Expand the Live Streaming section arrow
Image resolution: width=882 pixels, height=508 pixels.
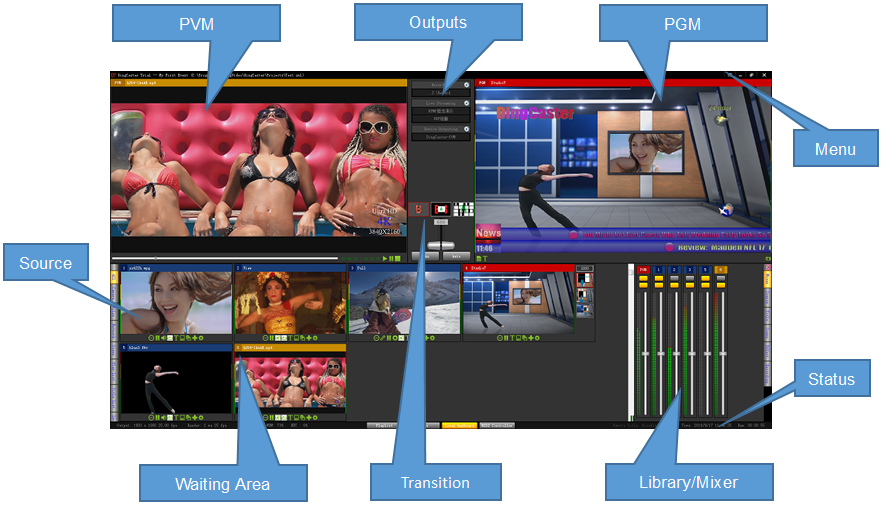tap(466, 102)
